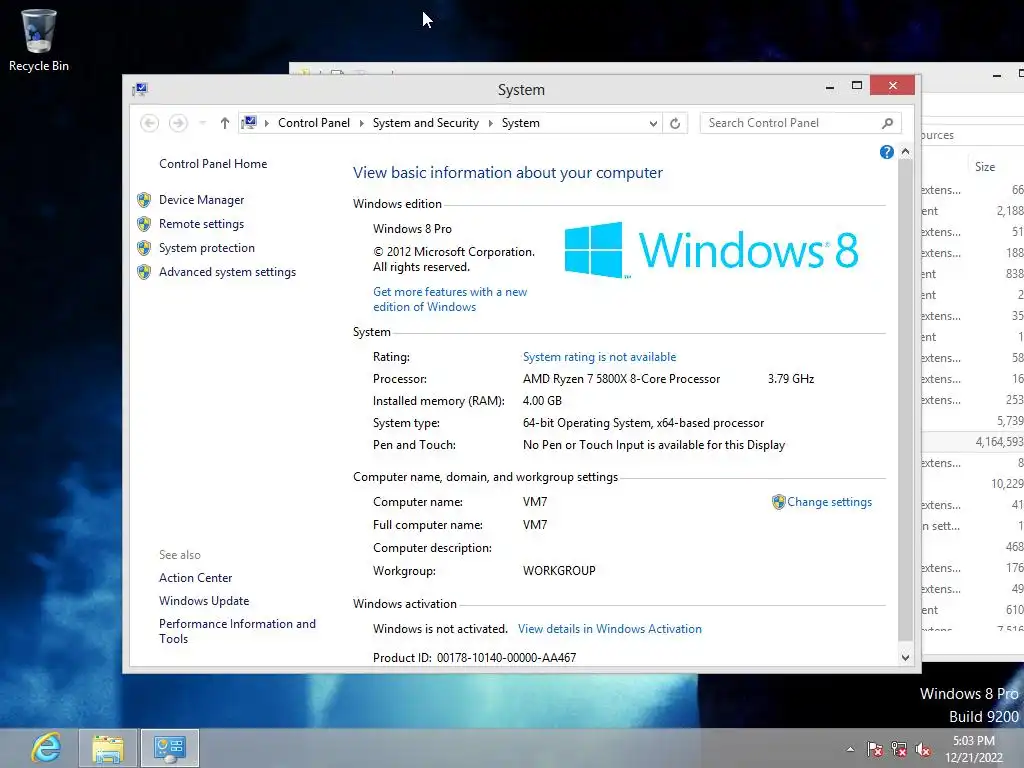Minimize the System window
The width and height of the screenshot is (1024, 768).
point(830,87)
